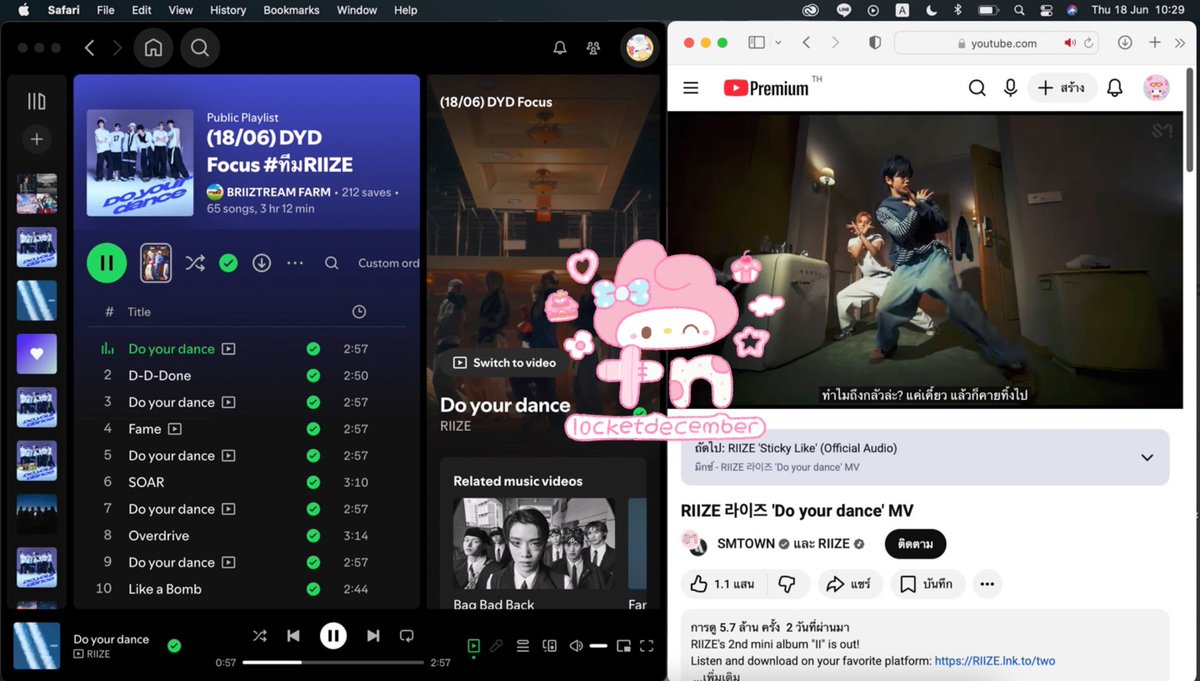1200x681 pixels.
Task: Click Switch to video button
Action: coord(505,362)
